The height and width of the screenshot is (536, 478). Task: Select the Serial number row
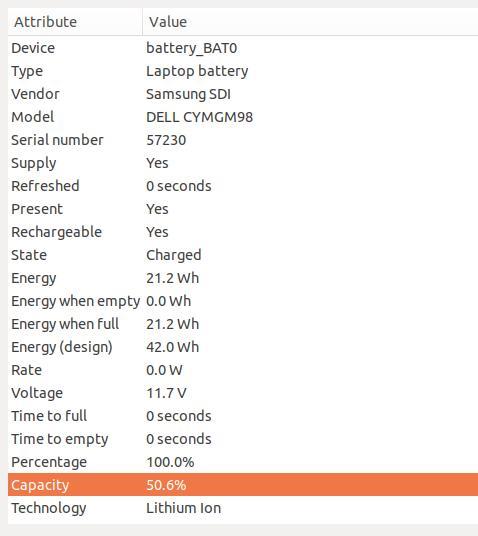pyautogui.click(x=243, y=140)
